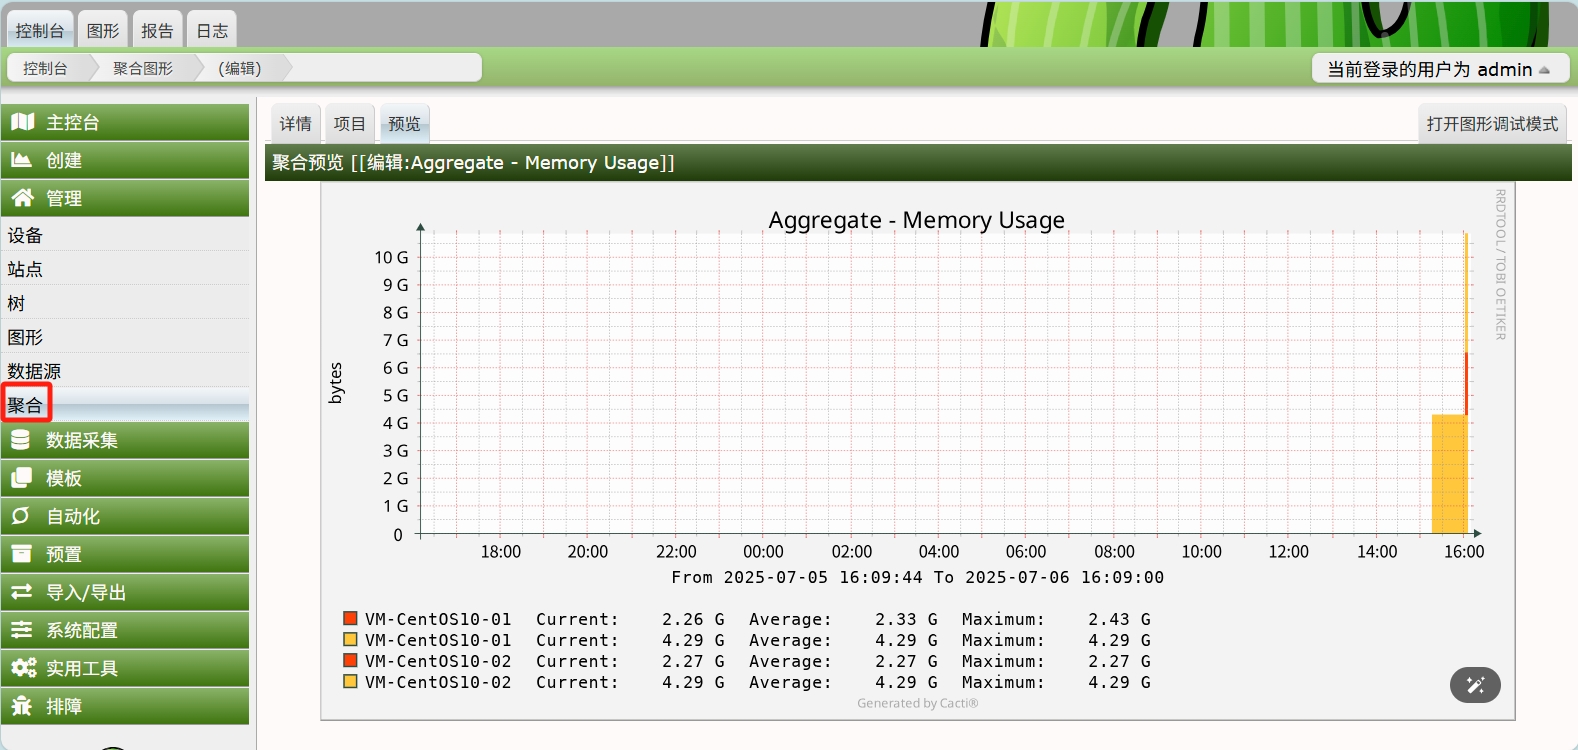Switch to the 项目 tab
Screen dimensions: 1578x750
click(x=350, y=124)
